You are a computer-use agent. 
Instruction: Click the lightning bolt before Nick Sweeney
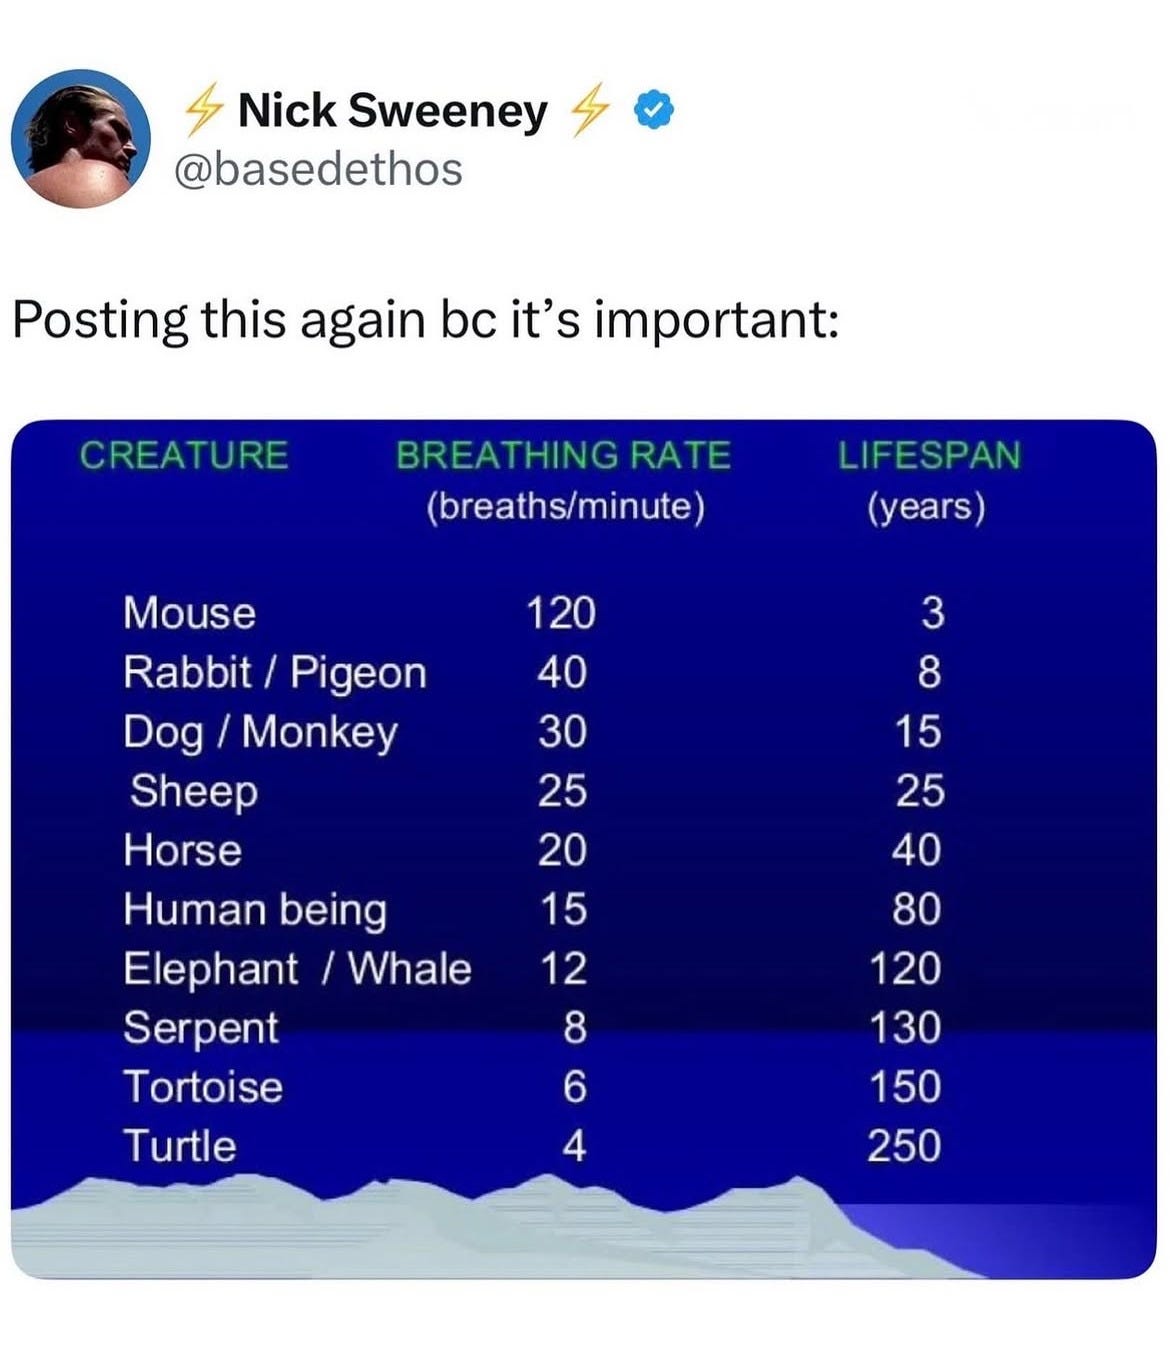coord(204,110)
